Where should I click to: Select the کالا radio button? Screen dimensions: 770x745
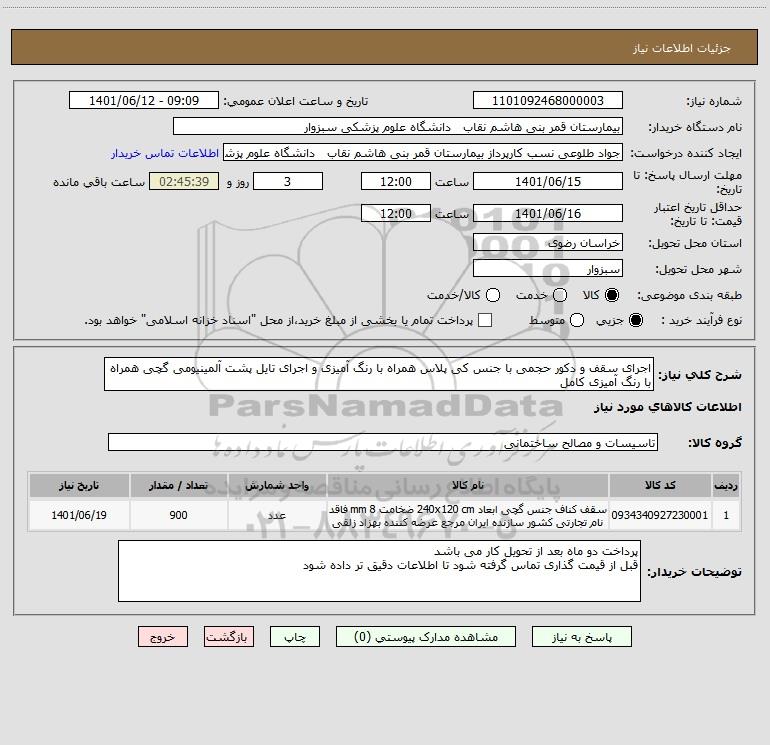click(x=612, y=295)
